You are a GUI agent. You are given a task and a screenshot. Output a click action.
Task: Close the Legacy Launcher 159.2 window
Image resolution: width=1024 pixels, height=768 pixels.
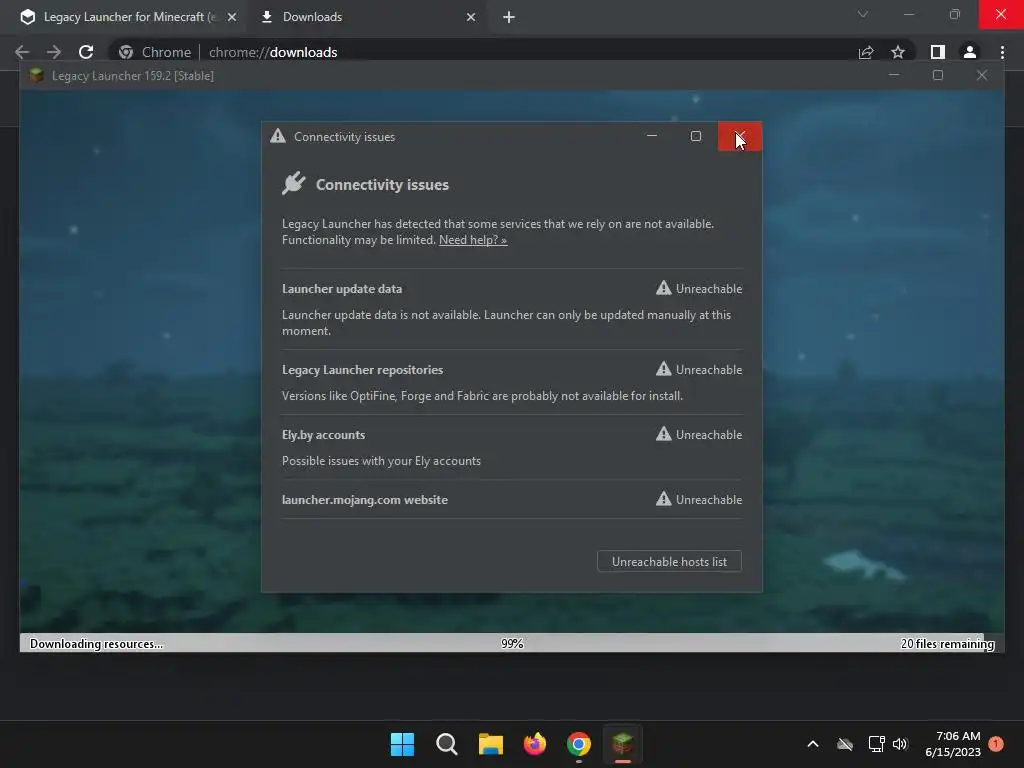pyautogui.click(x=982, y=75)
